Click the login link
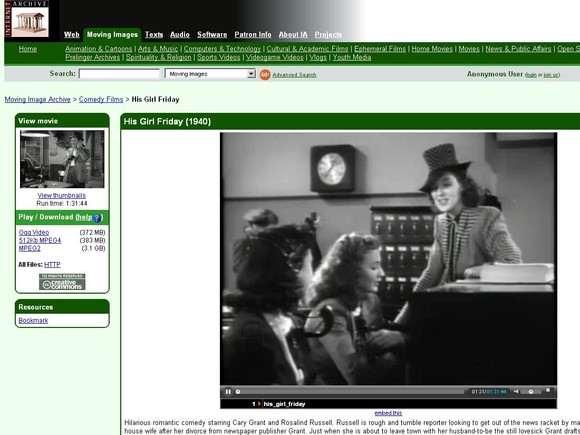The width and height of the screenshot is (580, 435). (x=531, y=75)
